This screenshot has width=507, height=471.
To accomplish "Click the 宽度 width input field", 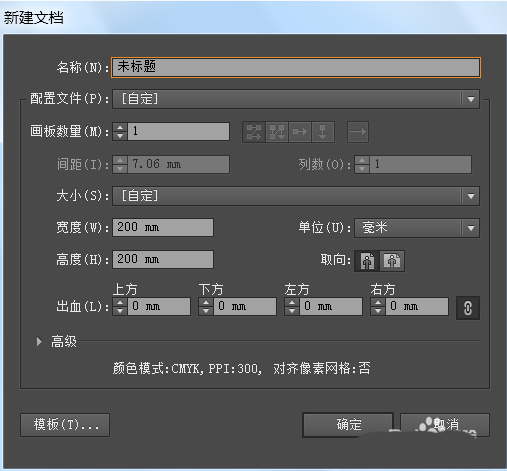I will (x=163, y=228).
